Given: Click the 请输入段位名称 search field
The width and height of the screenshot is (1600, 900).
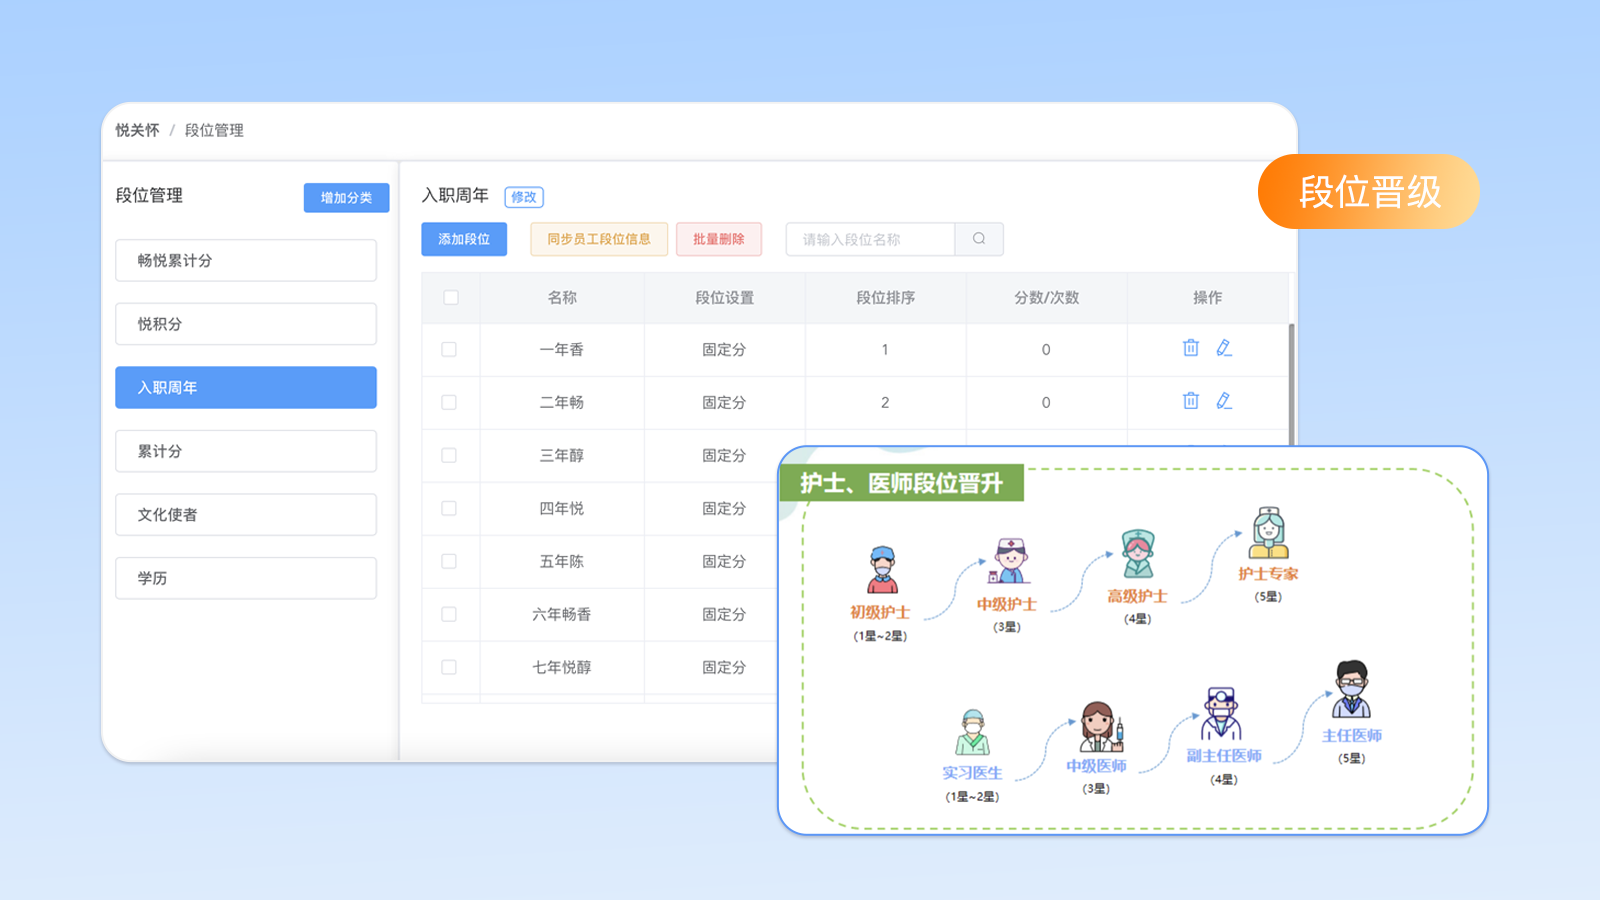Looking at the screenshot, I should (x=870, y=239).
